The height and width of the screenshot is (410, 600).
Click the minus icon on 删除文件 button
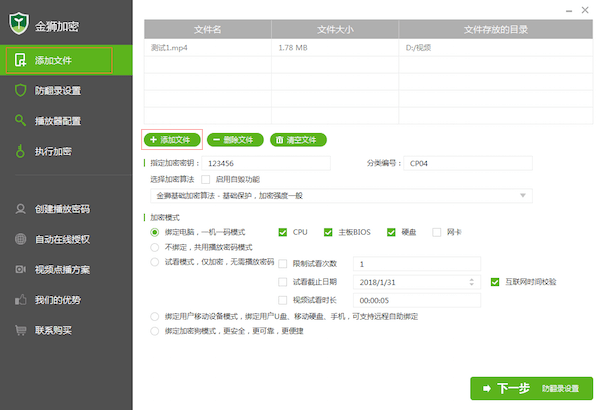click(216, 140)
